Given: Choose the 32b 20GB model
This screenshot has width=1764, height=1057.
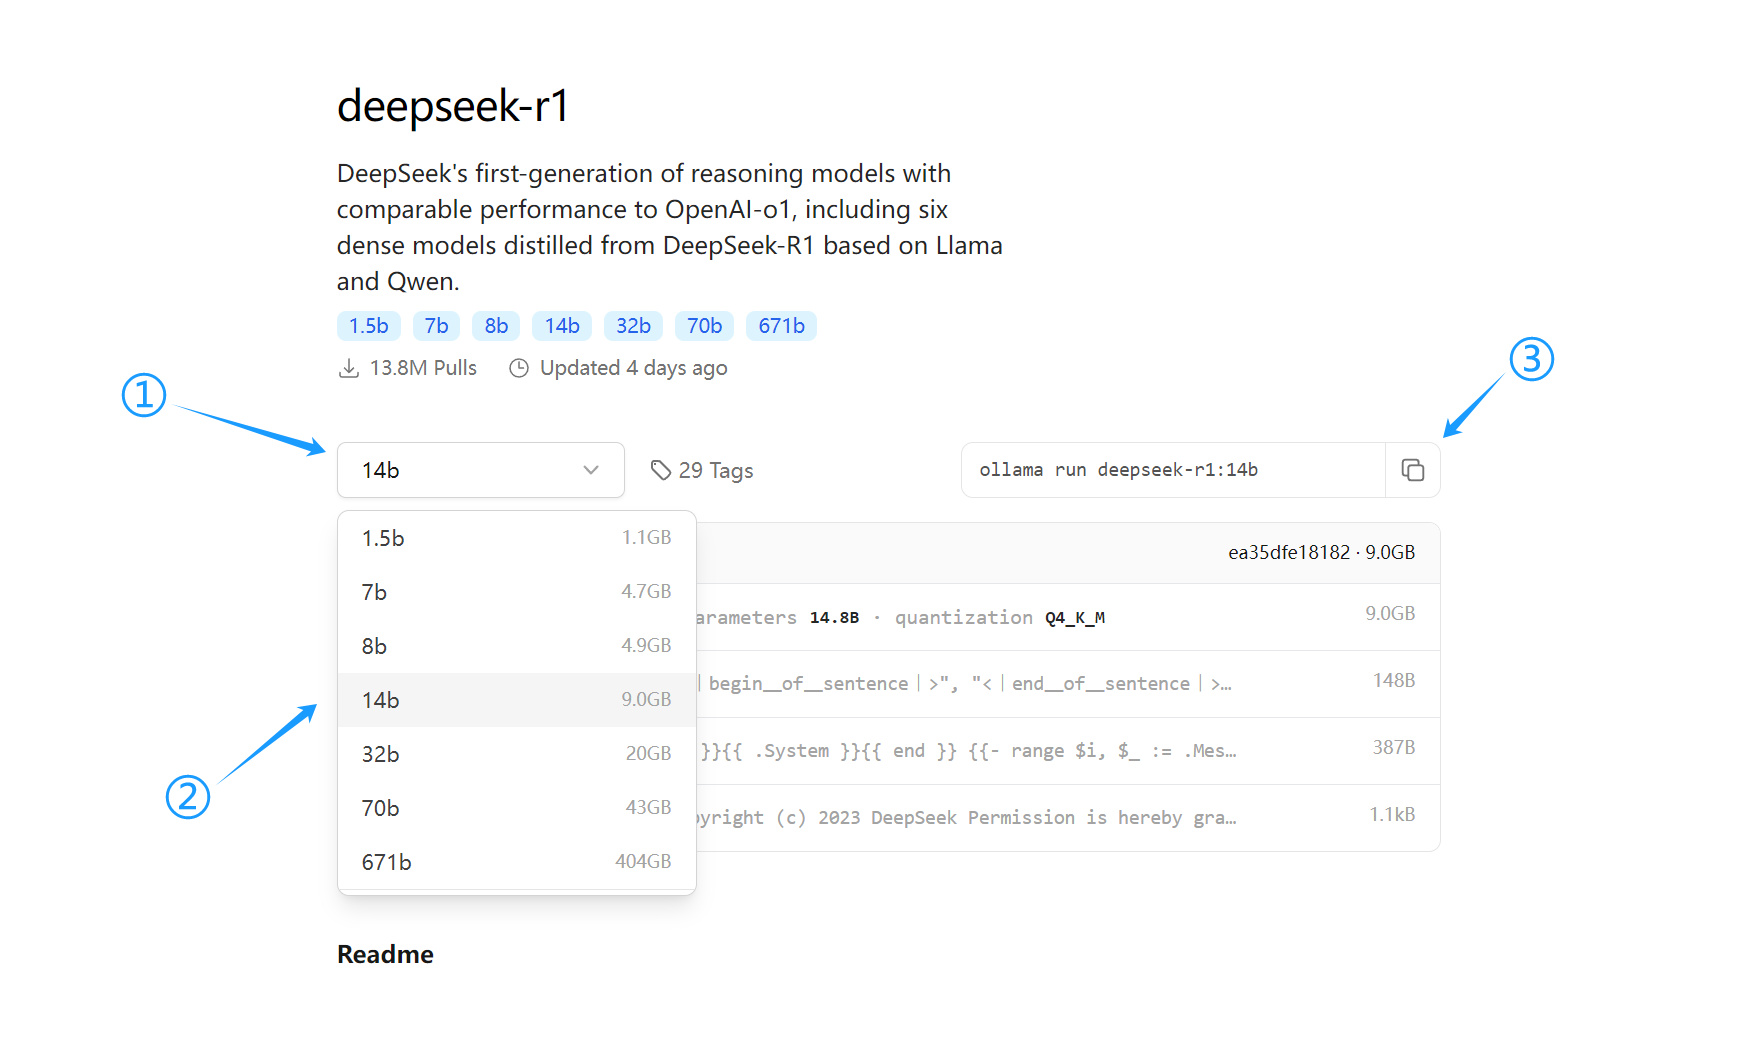Looking at the screenshot, I should click(516, 754).
